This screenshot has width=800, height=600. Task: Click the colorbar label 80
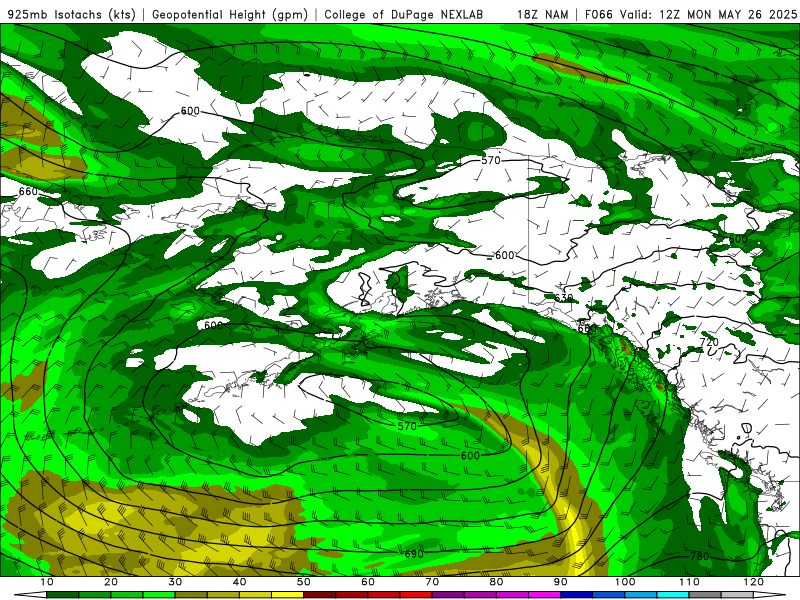coord(496,582)
